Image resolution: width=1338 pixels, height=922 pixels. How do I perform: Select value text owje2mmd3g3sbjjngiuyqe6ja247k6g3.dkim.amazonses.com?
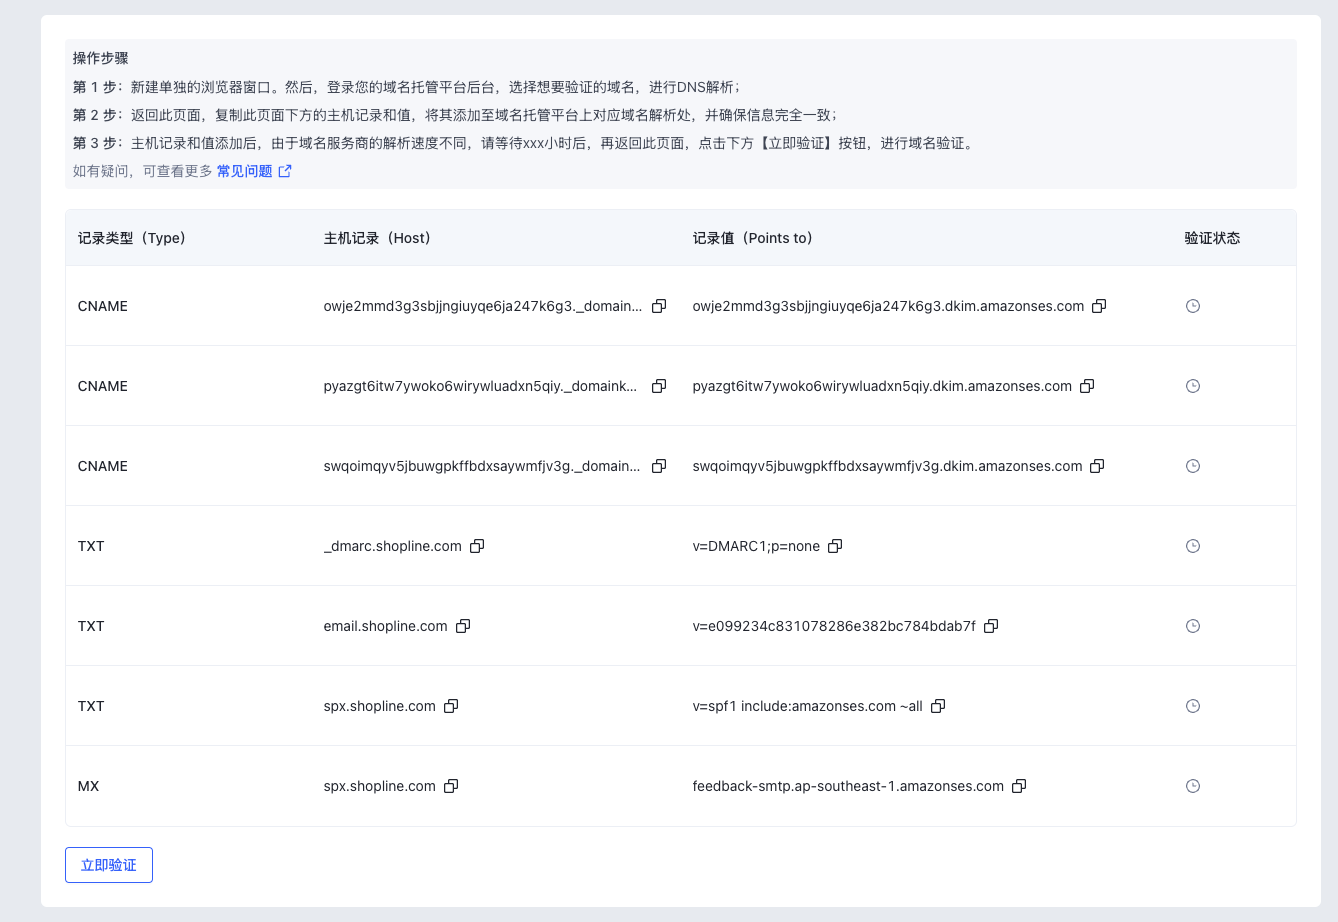coord(888,306)
